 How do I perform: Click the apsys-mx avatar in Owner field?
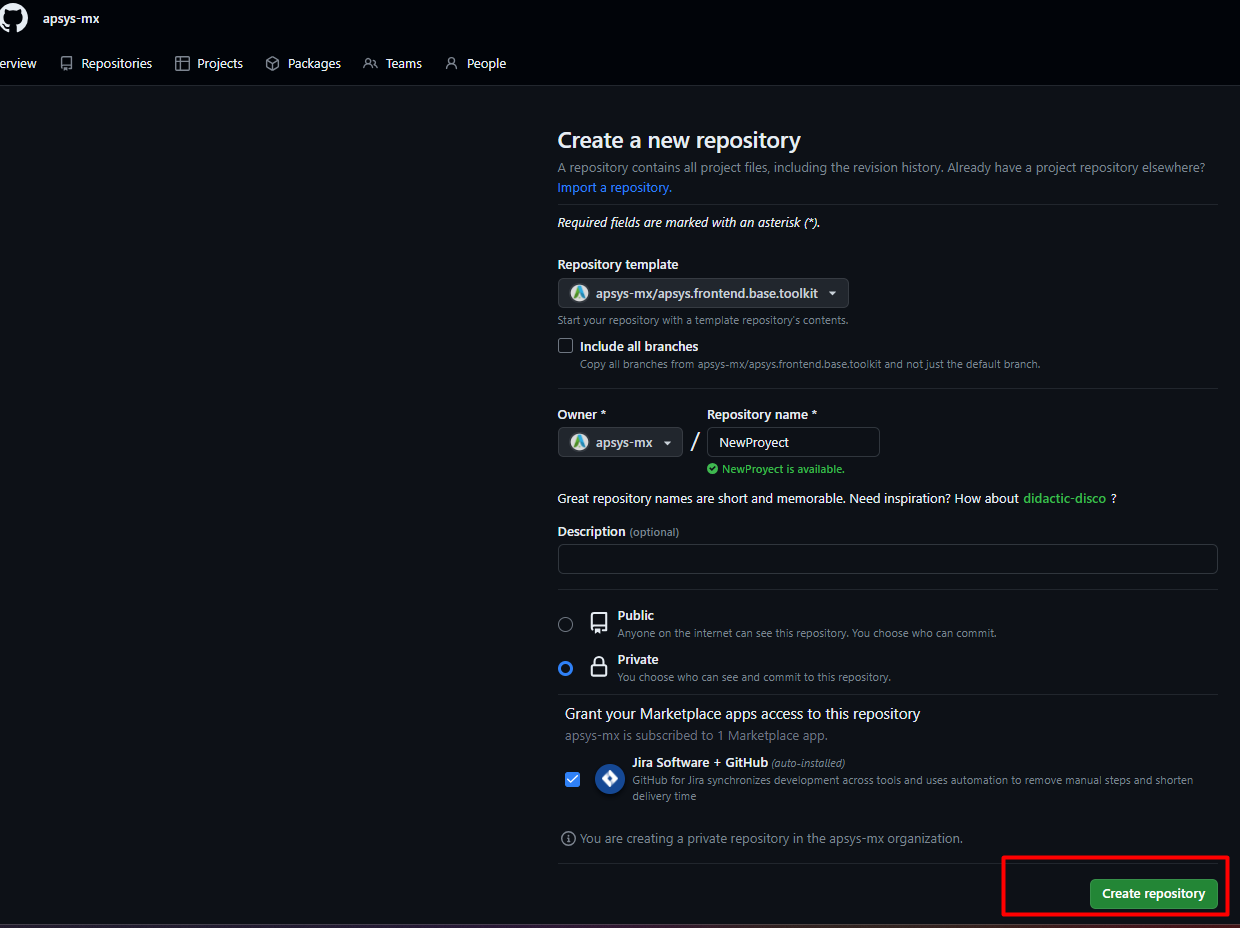click(579, 442)
